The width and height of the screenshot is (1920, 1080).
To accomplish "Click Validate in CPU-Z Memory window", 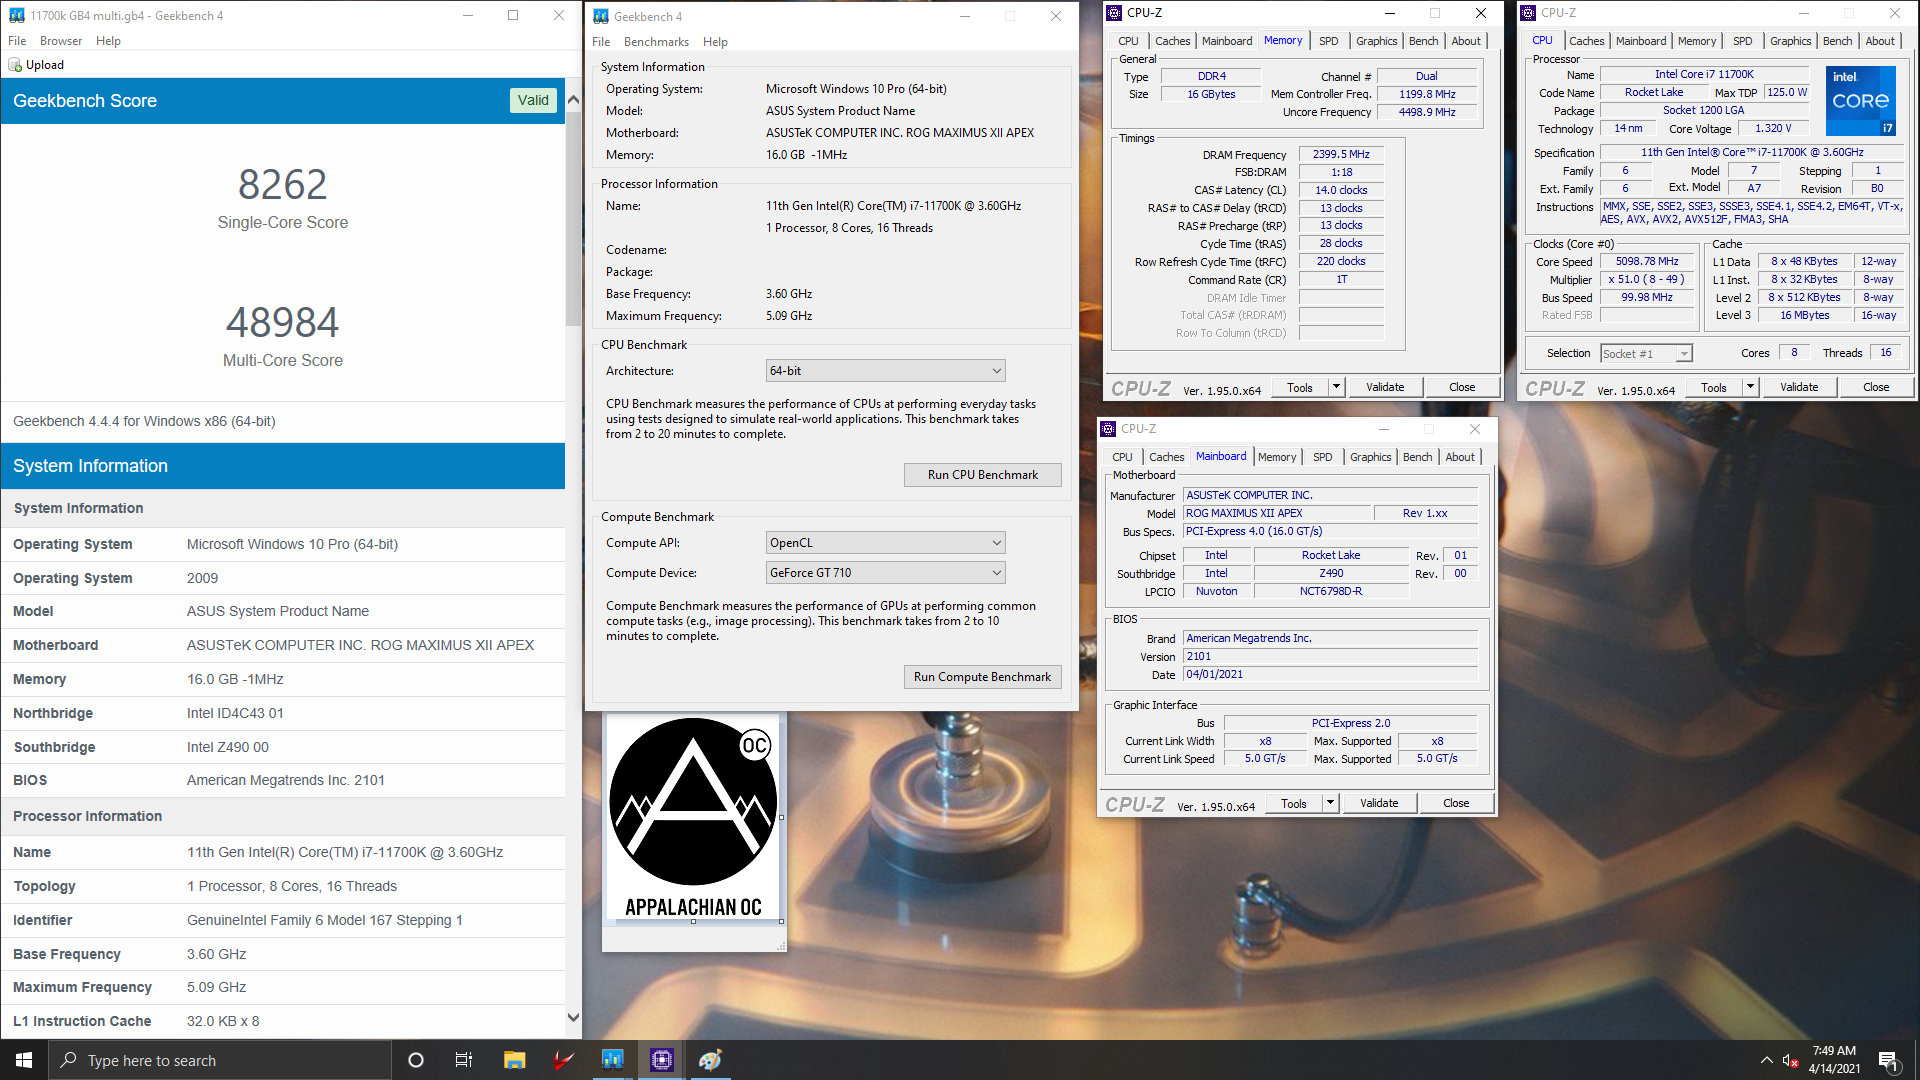I will tap(1385, 387).
